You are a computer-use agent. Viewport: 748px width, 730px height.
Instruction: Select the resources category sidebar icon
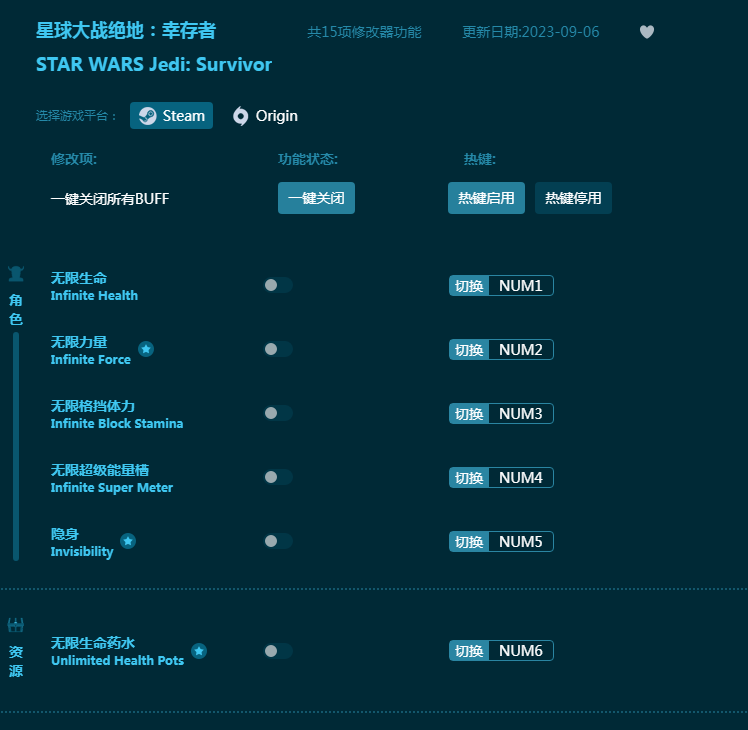pyautogui.click(x=16, y=626)
